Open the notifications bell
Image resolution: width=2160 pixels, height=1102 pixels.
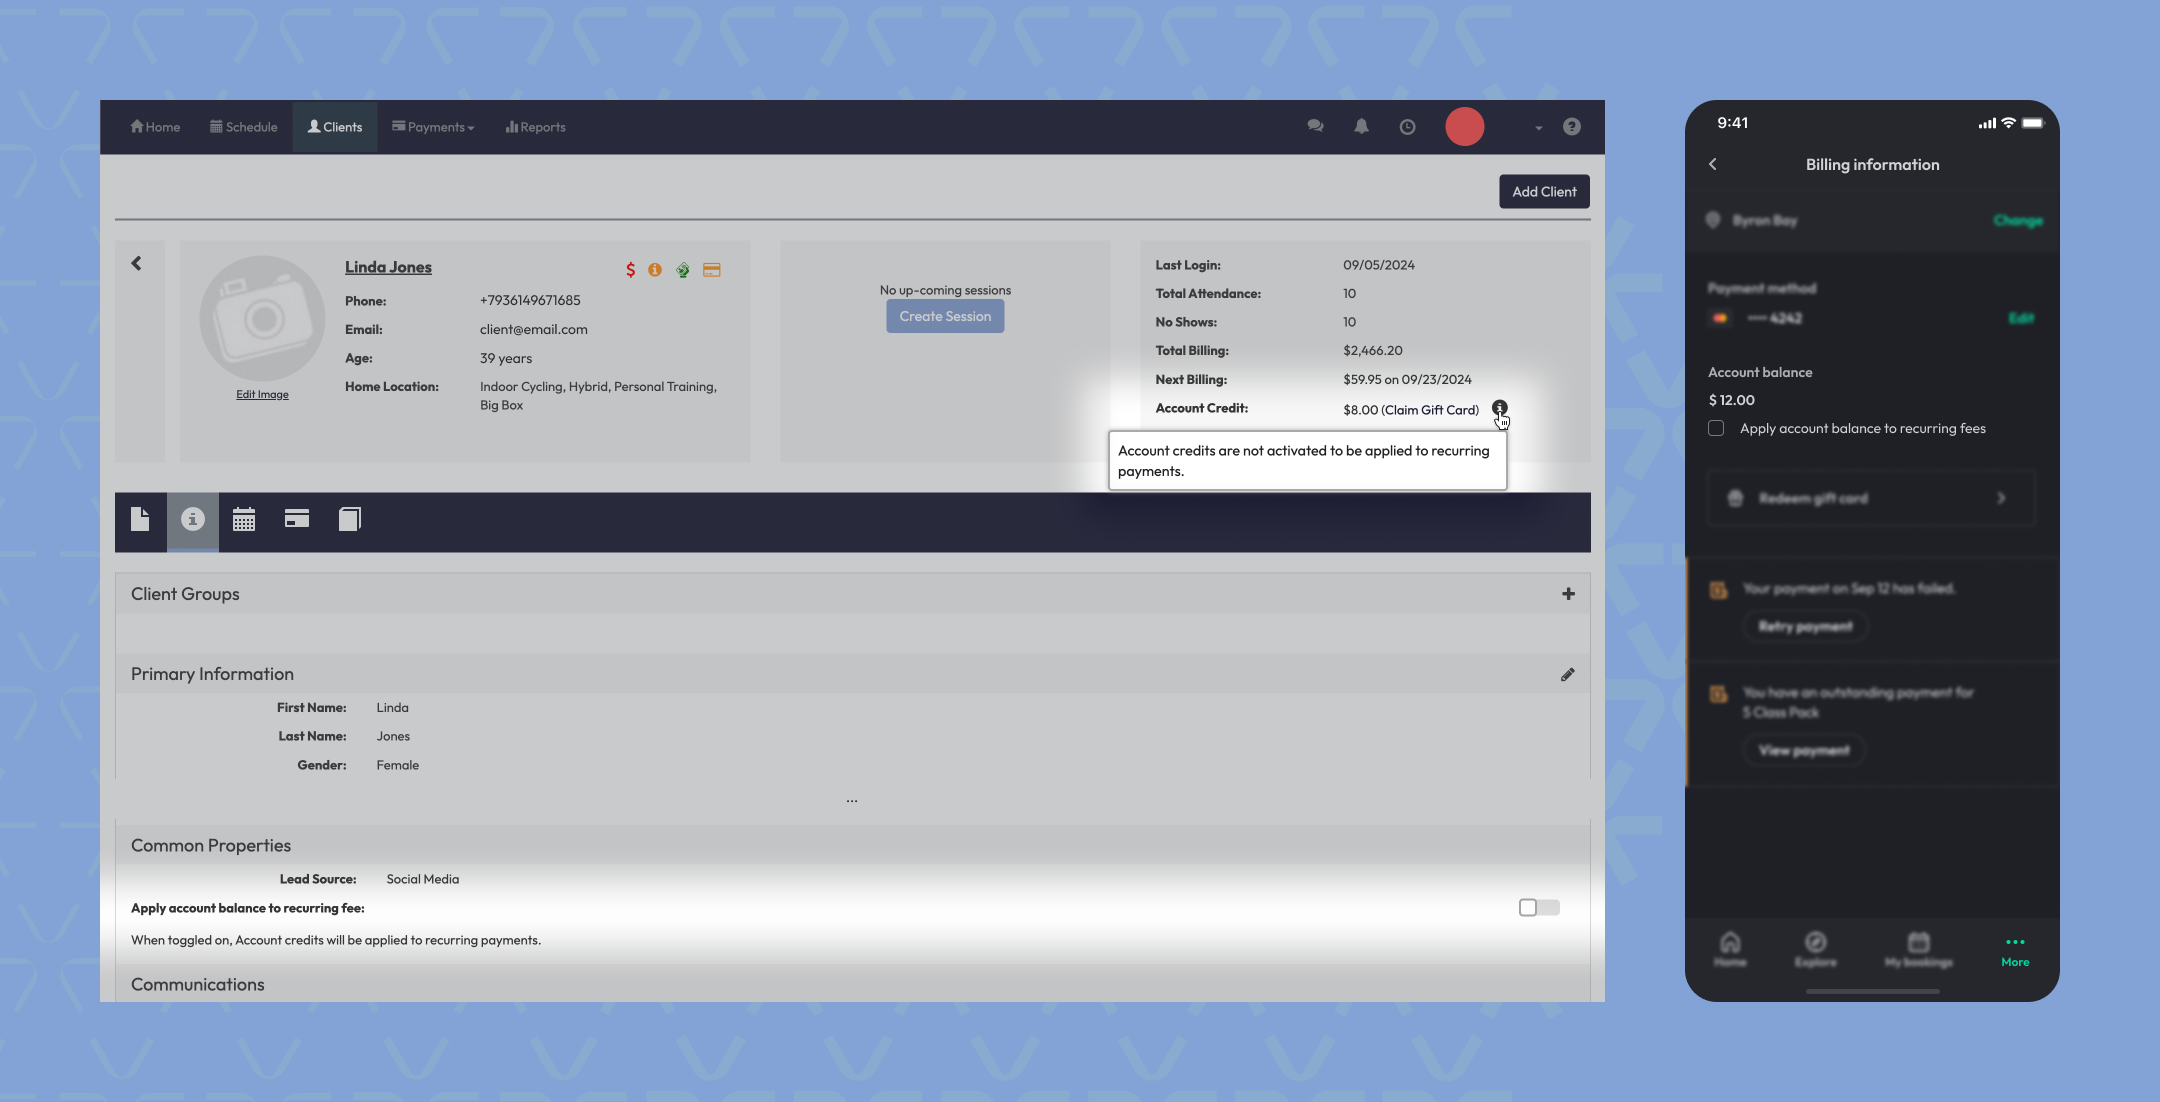[1361, 127]
